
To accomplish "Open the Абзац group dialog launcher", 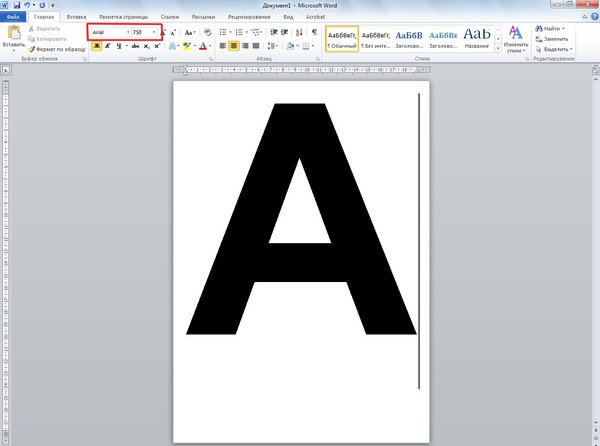I will 318,59.
